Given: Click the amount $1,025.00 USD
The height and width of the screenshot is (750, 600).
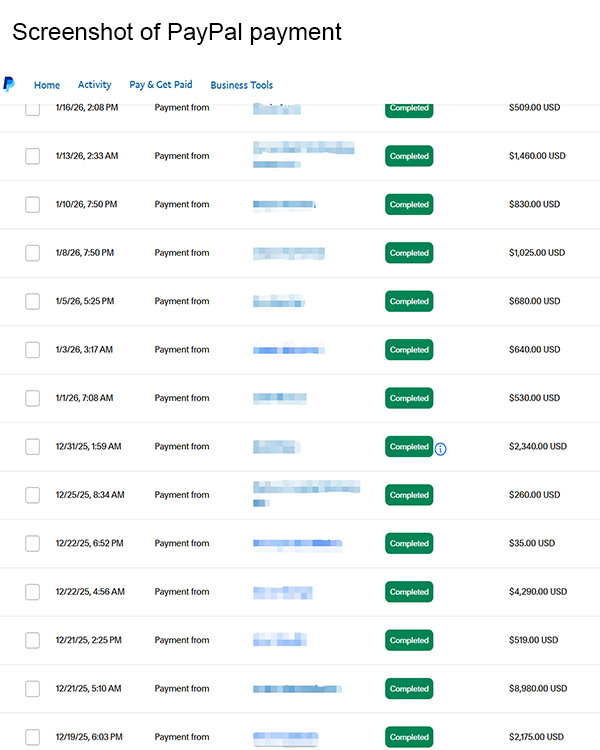Looking at the screenshot, I should pyautogui.click(x=537, y=253).
